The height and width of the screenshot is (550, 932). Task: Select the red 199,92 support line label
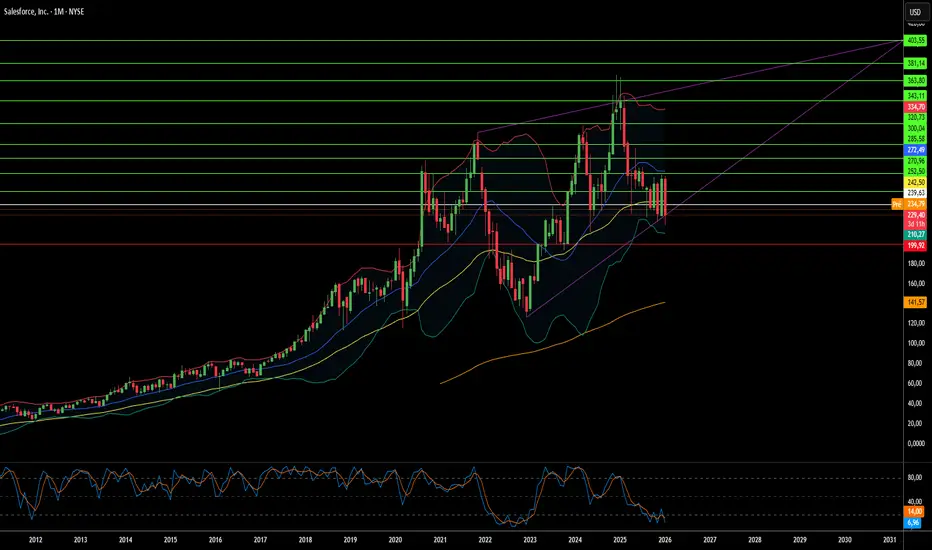(x=915, y=246)
